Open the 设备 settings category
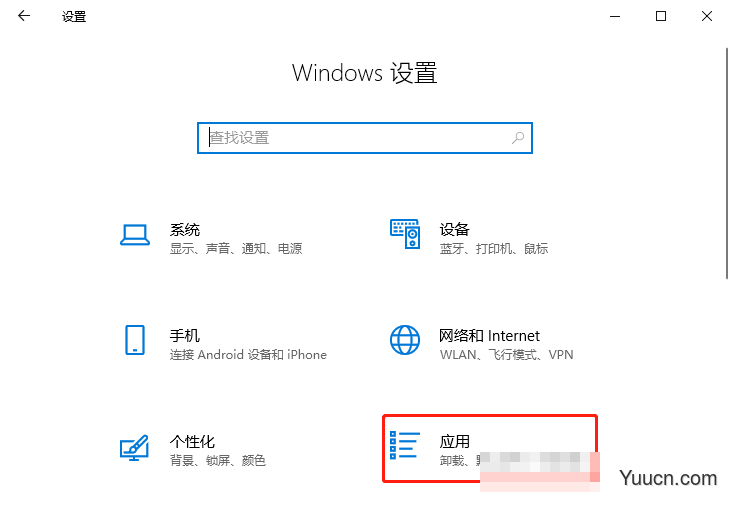 [455, 230]
